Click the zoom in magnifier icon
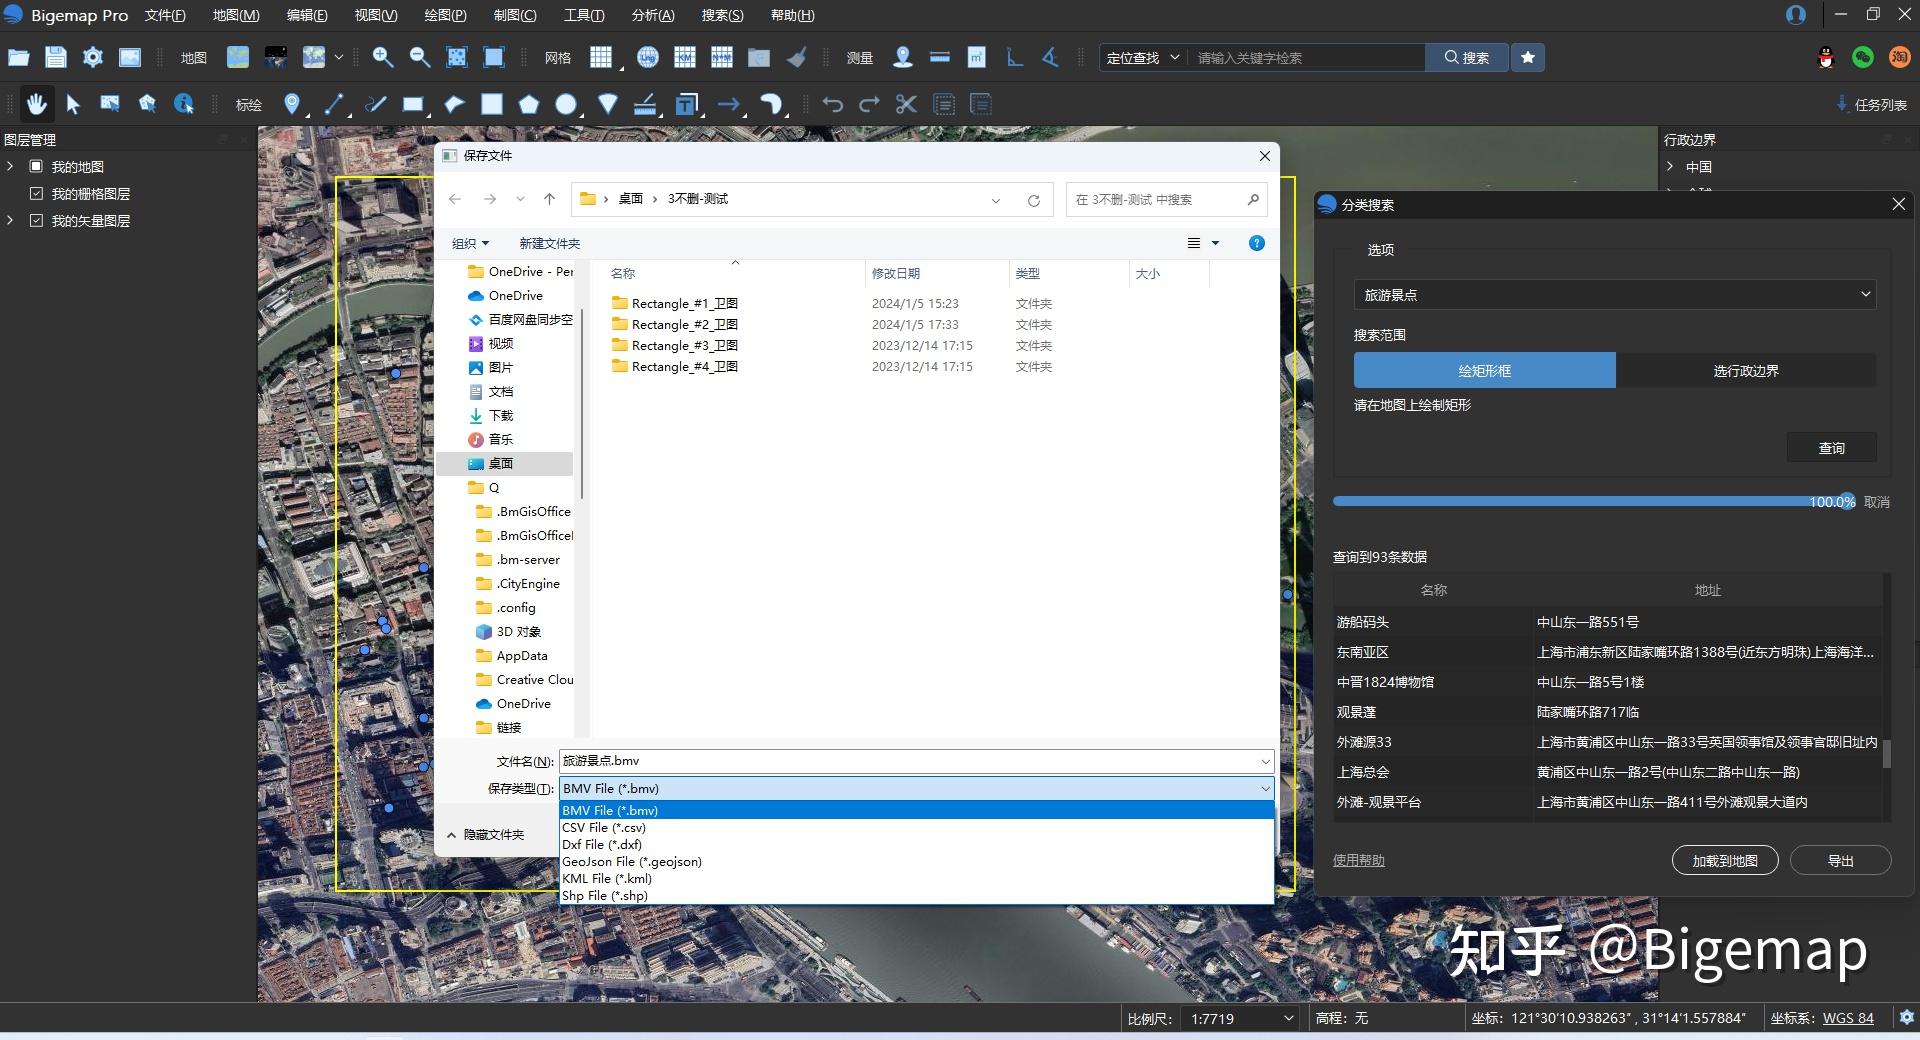 coord(382,58)
